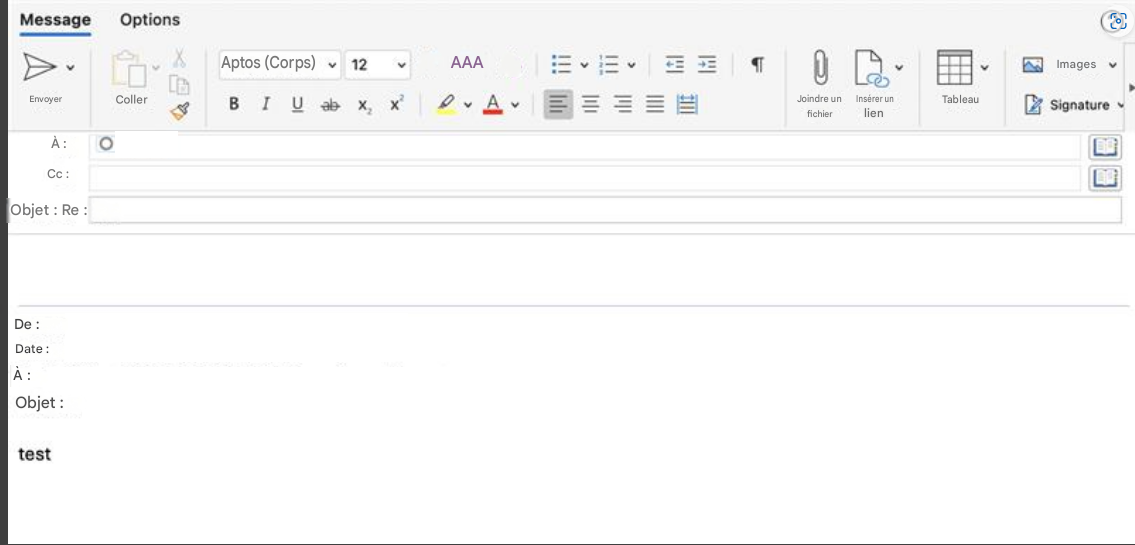Click the Signature pen icon
This screenshot has width=1135, height=545.
(x=1033, y=105)
